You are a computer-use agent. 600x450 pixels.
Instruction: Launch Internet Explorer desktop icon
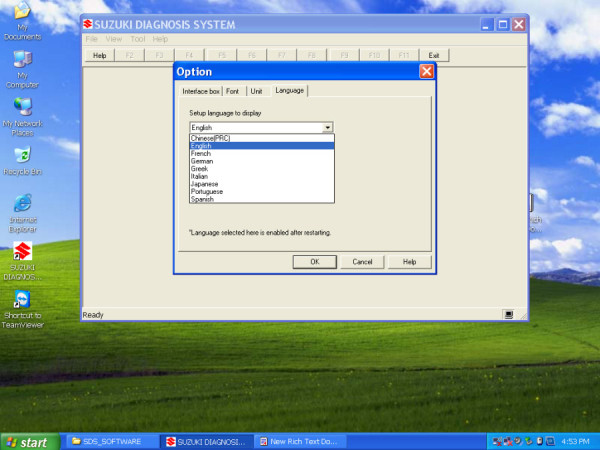click(22, 202)
